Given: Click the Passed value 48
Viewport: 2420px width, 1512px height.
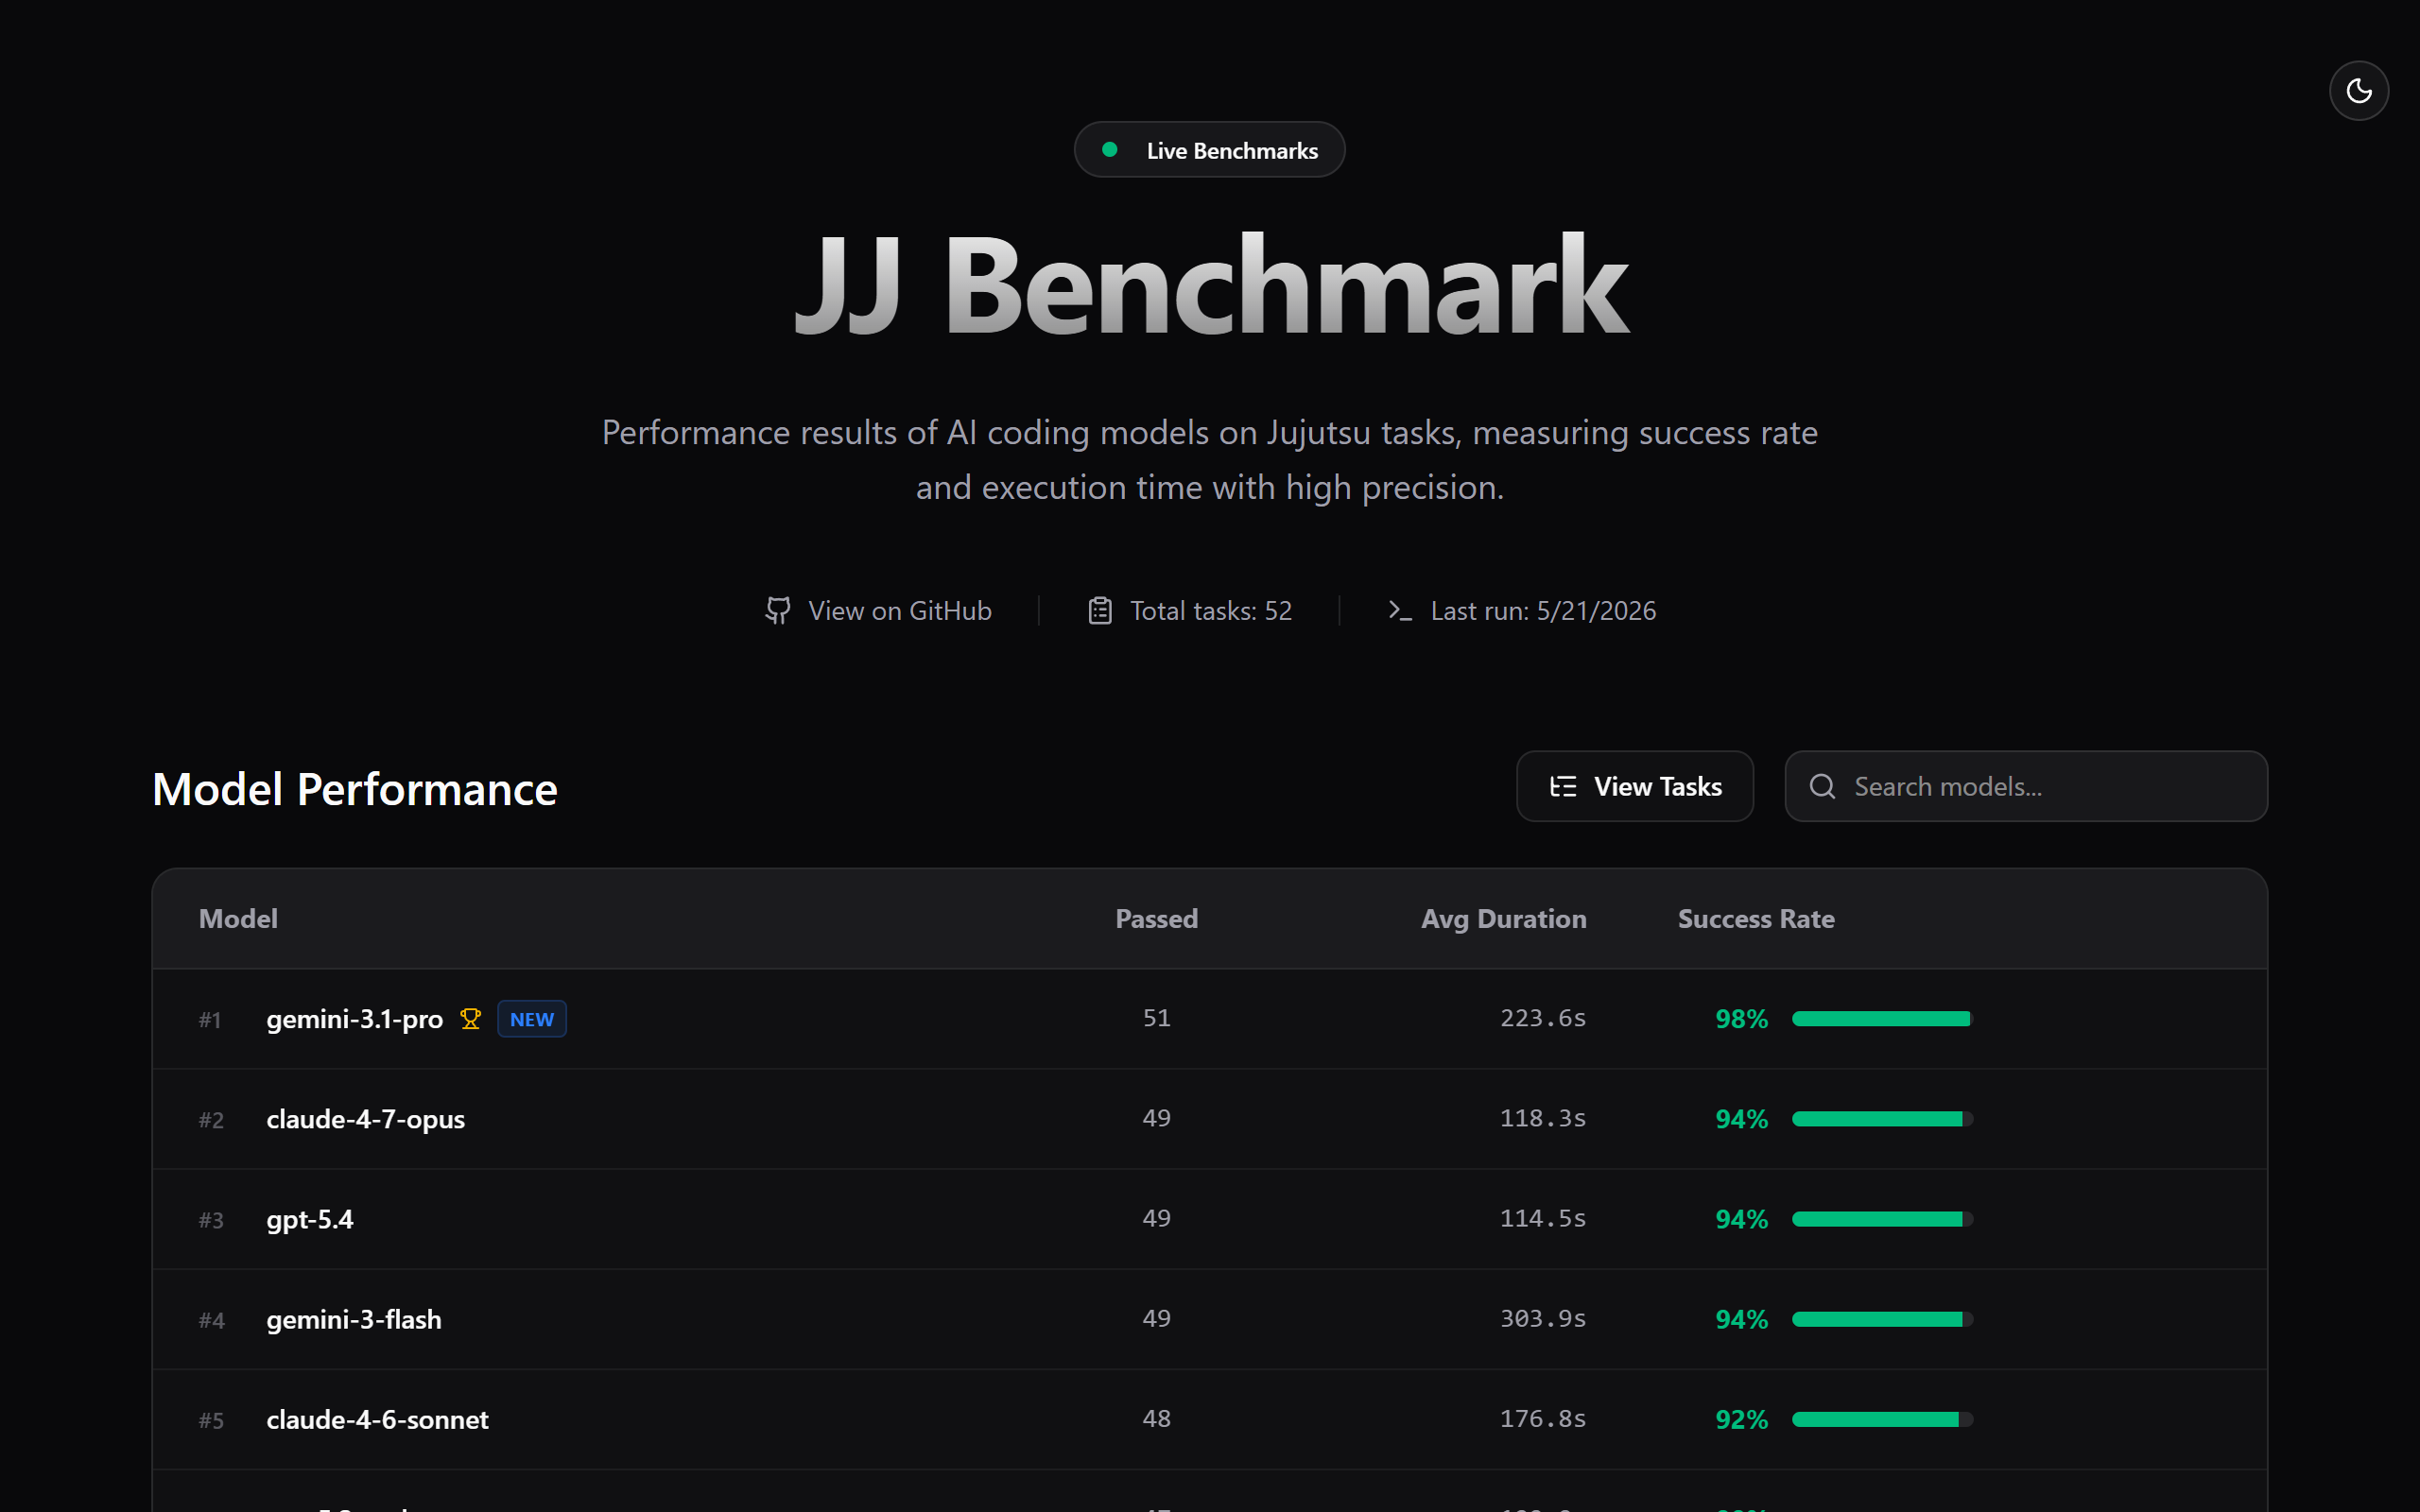Looking at the screenshot, I should pyautogui.click(x=1156, y=1418).
